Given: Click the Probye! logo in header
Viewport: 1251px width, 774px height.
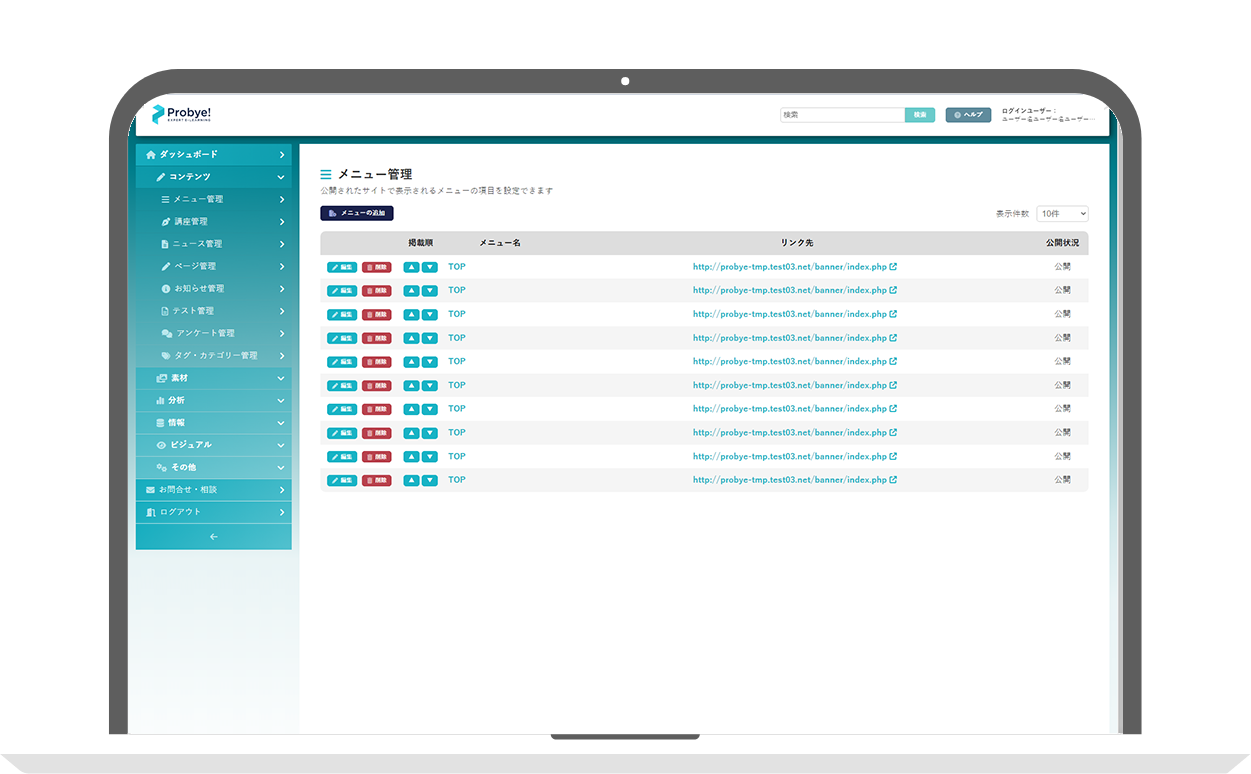Looking at the screenshot, I should [x=181, y=115].
